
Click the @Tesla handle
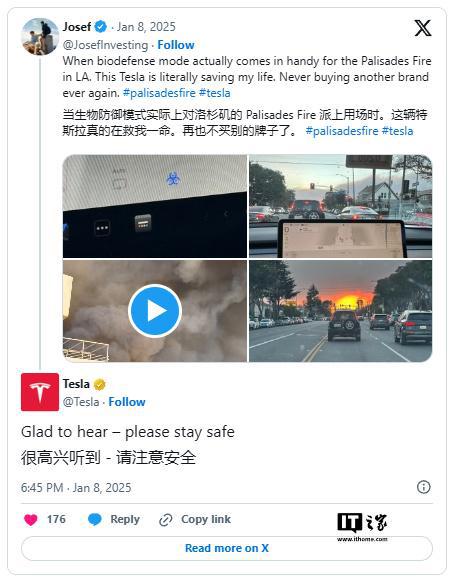[81, 402]
